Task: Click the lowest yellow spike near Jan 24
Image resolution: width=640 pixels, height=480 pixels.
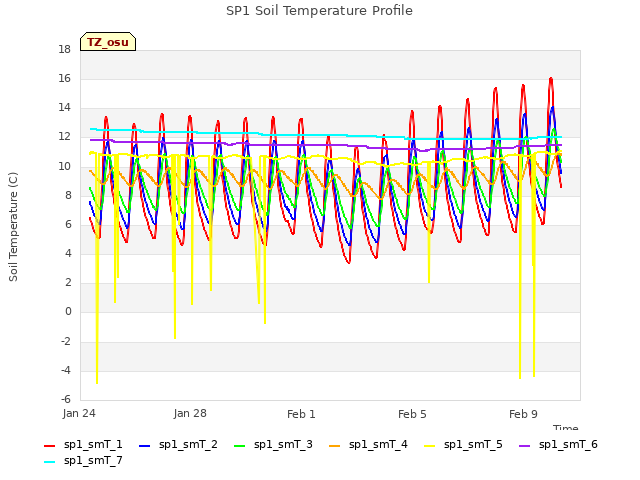Action: pyautogui.click(x=97, y=382)
